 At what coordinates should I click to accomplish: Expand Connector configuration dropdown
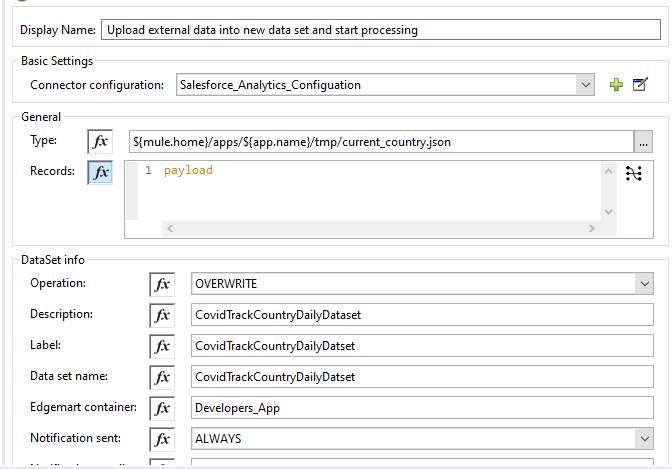(585, 85)
